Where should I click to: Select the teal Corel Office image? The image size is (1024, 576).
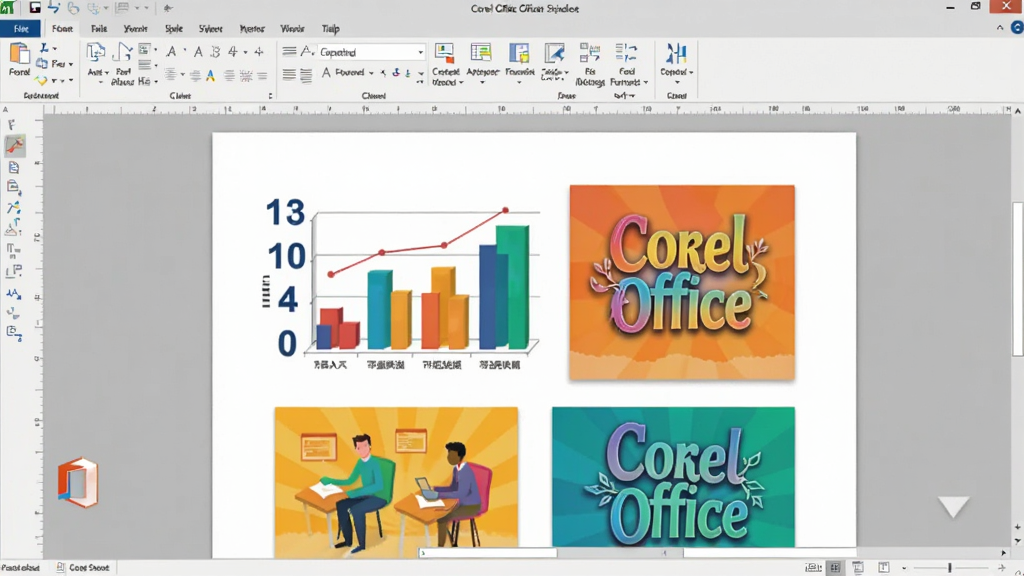tap(673, 477)
